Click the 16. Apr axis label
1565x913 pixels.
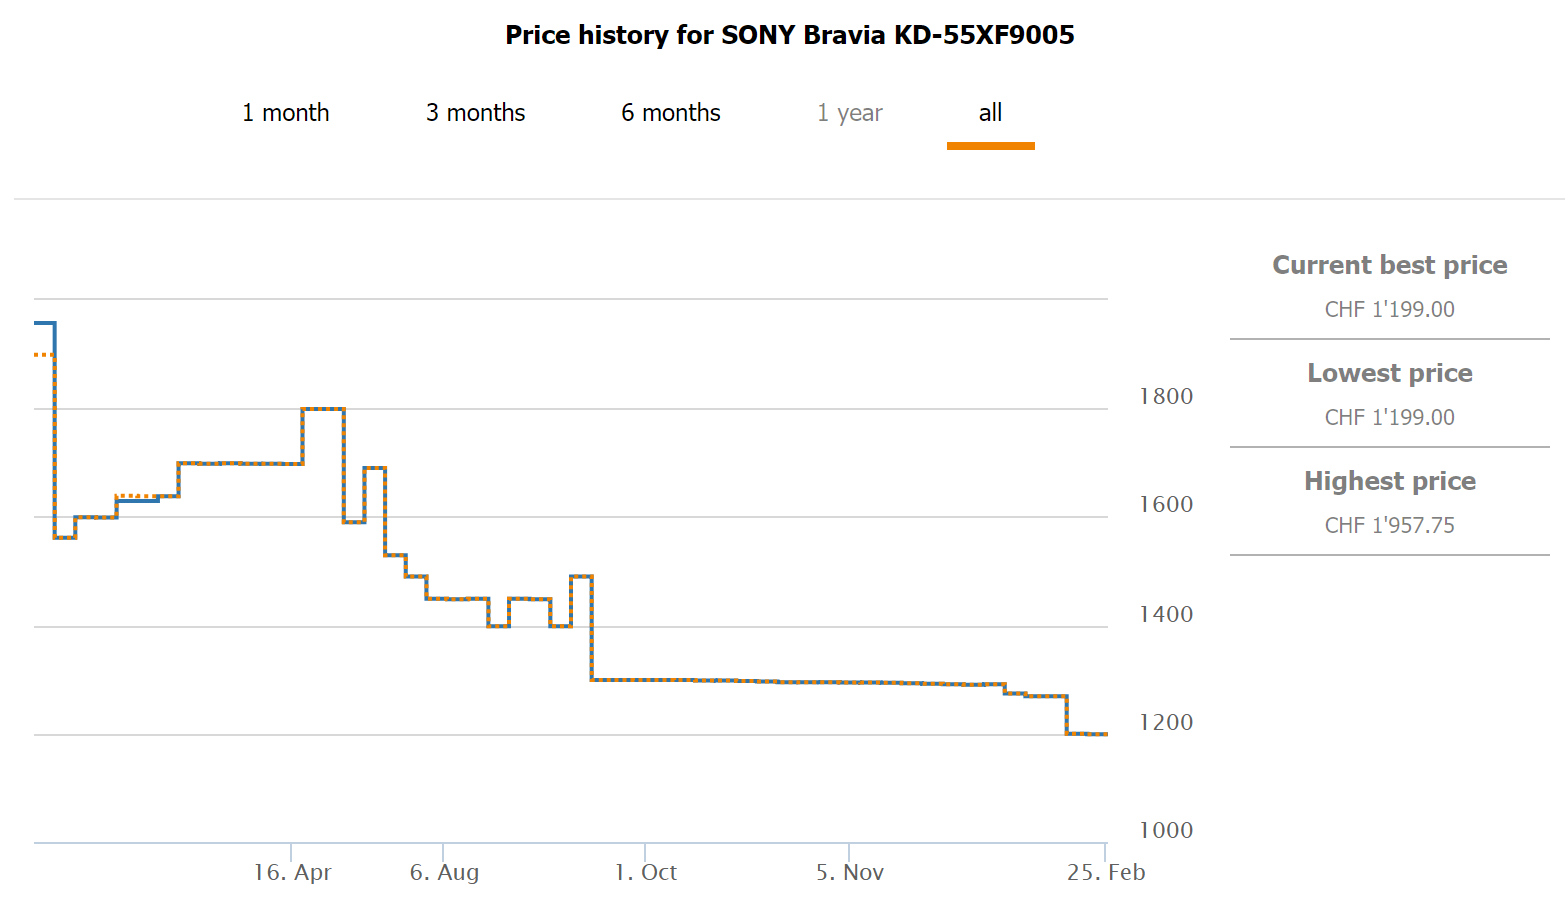pos(292,872)
